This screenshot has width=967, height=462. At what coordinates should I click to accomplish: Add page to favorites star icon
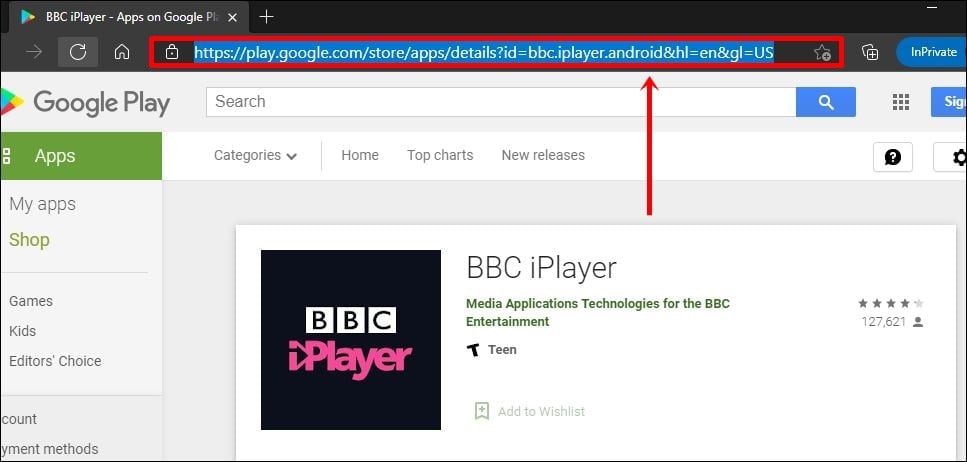point(821,52)
